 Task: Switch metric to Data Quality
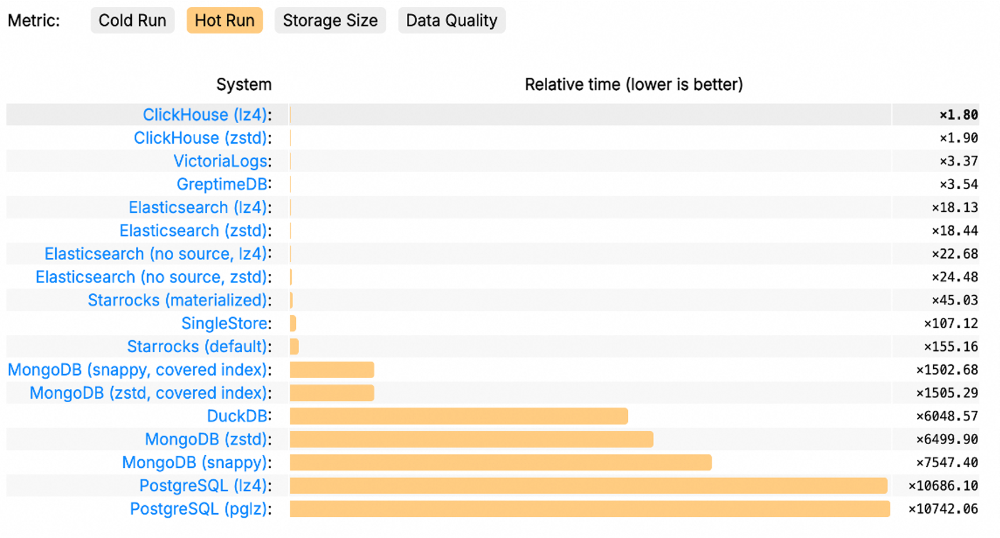[x=451, y=21]
